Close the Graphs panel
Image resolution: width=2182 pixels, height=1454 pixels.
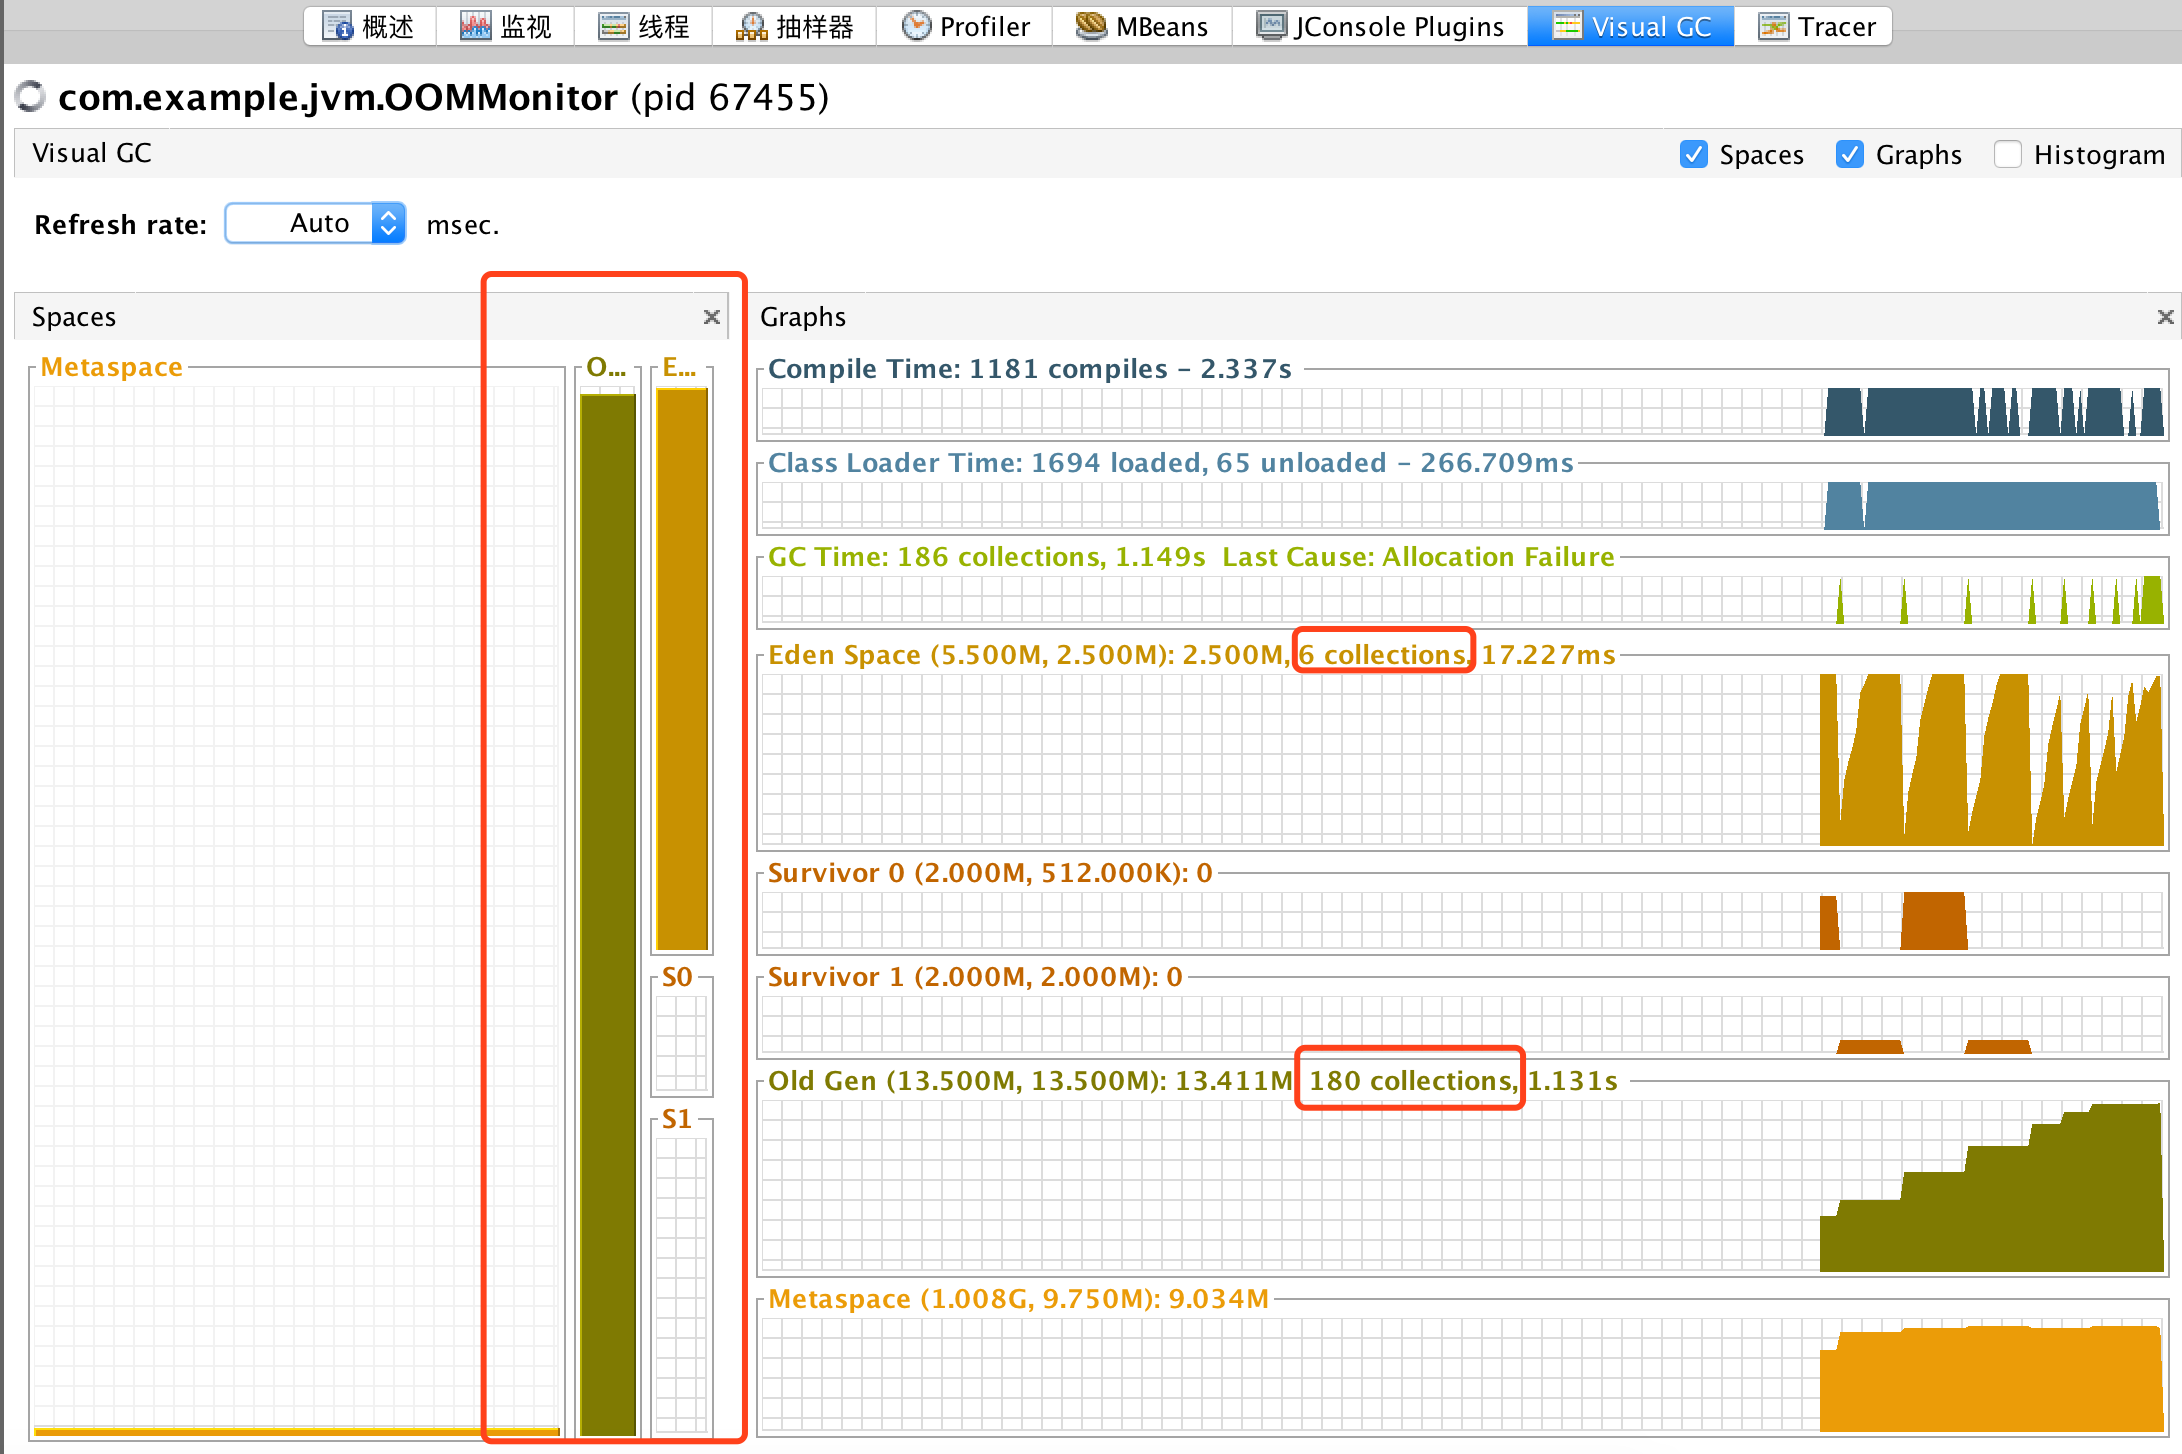[x=2165, y=317]
